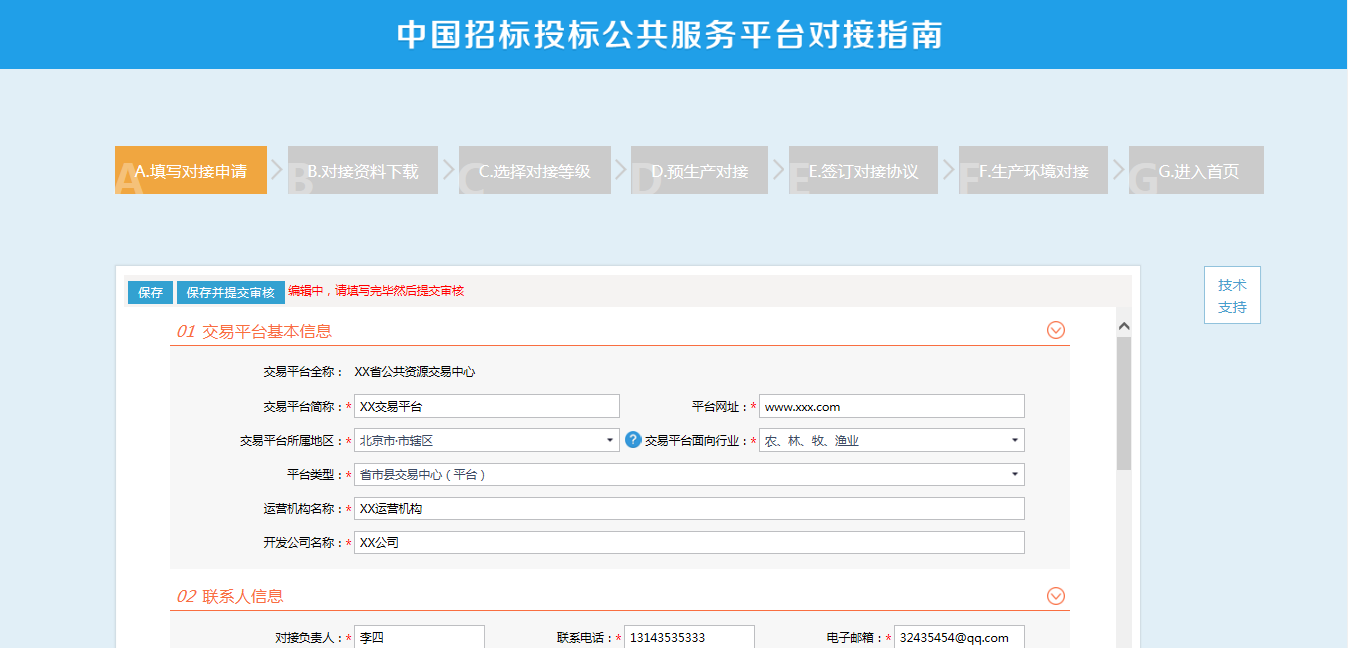Open step G.进入首页

click(1198, 171)
